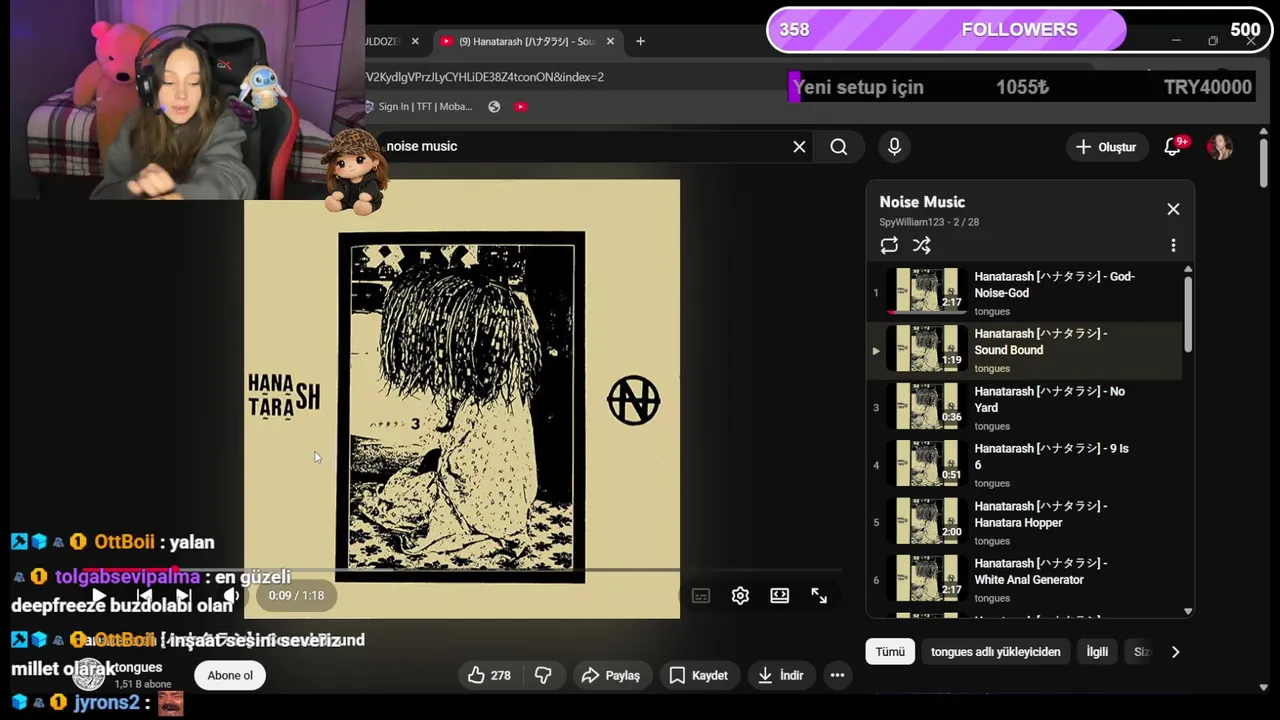The height and width of the screenshot is (720, 1280).
Task: Toggle loop playlist
Action: 889,245
